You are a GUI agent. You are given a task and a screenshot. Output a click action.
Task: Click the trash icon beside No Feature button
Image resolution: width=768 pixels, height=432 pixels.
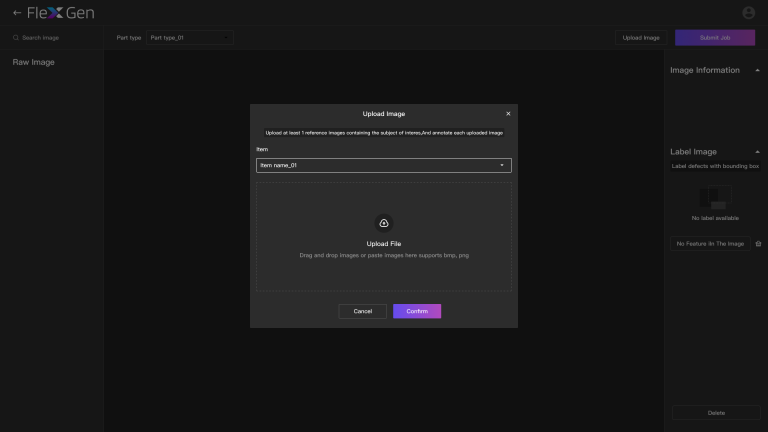758,243
